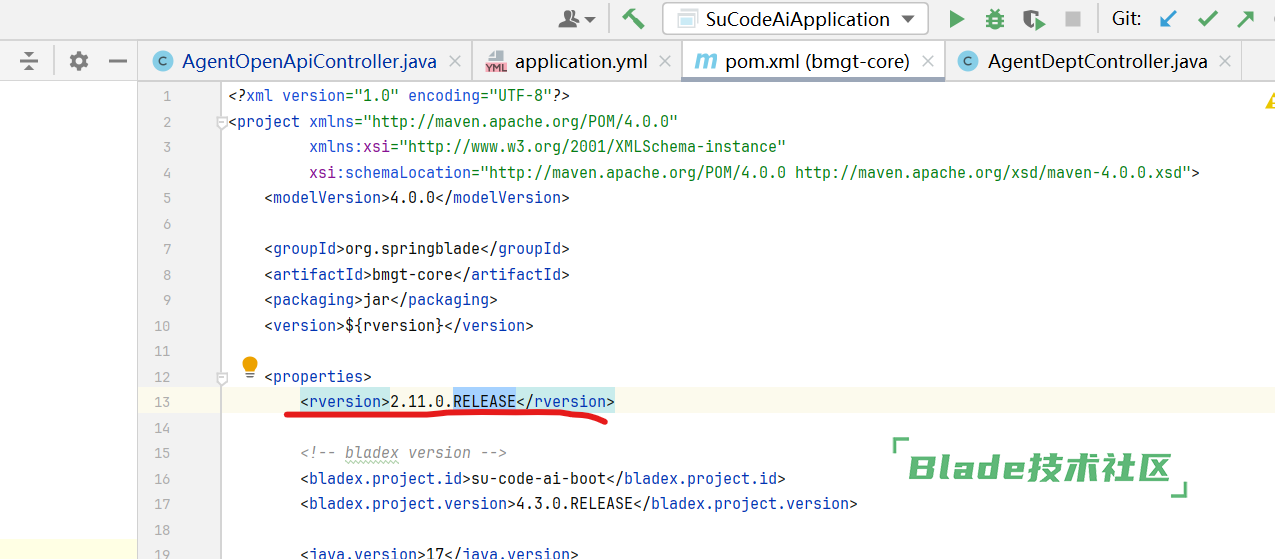
Task: Open the user profile dropdown
Action: pyautogui.click(x=577, y=19)
